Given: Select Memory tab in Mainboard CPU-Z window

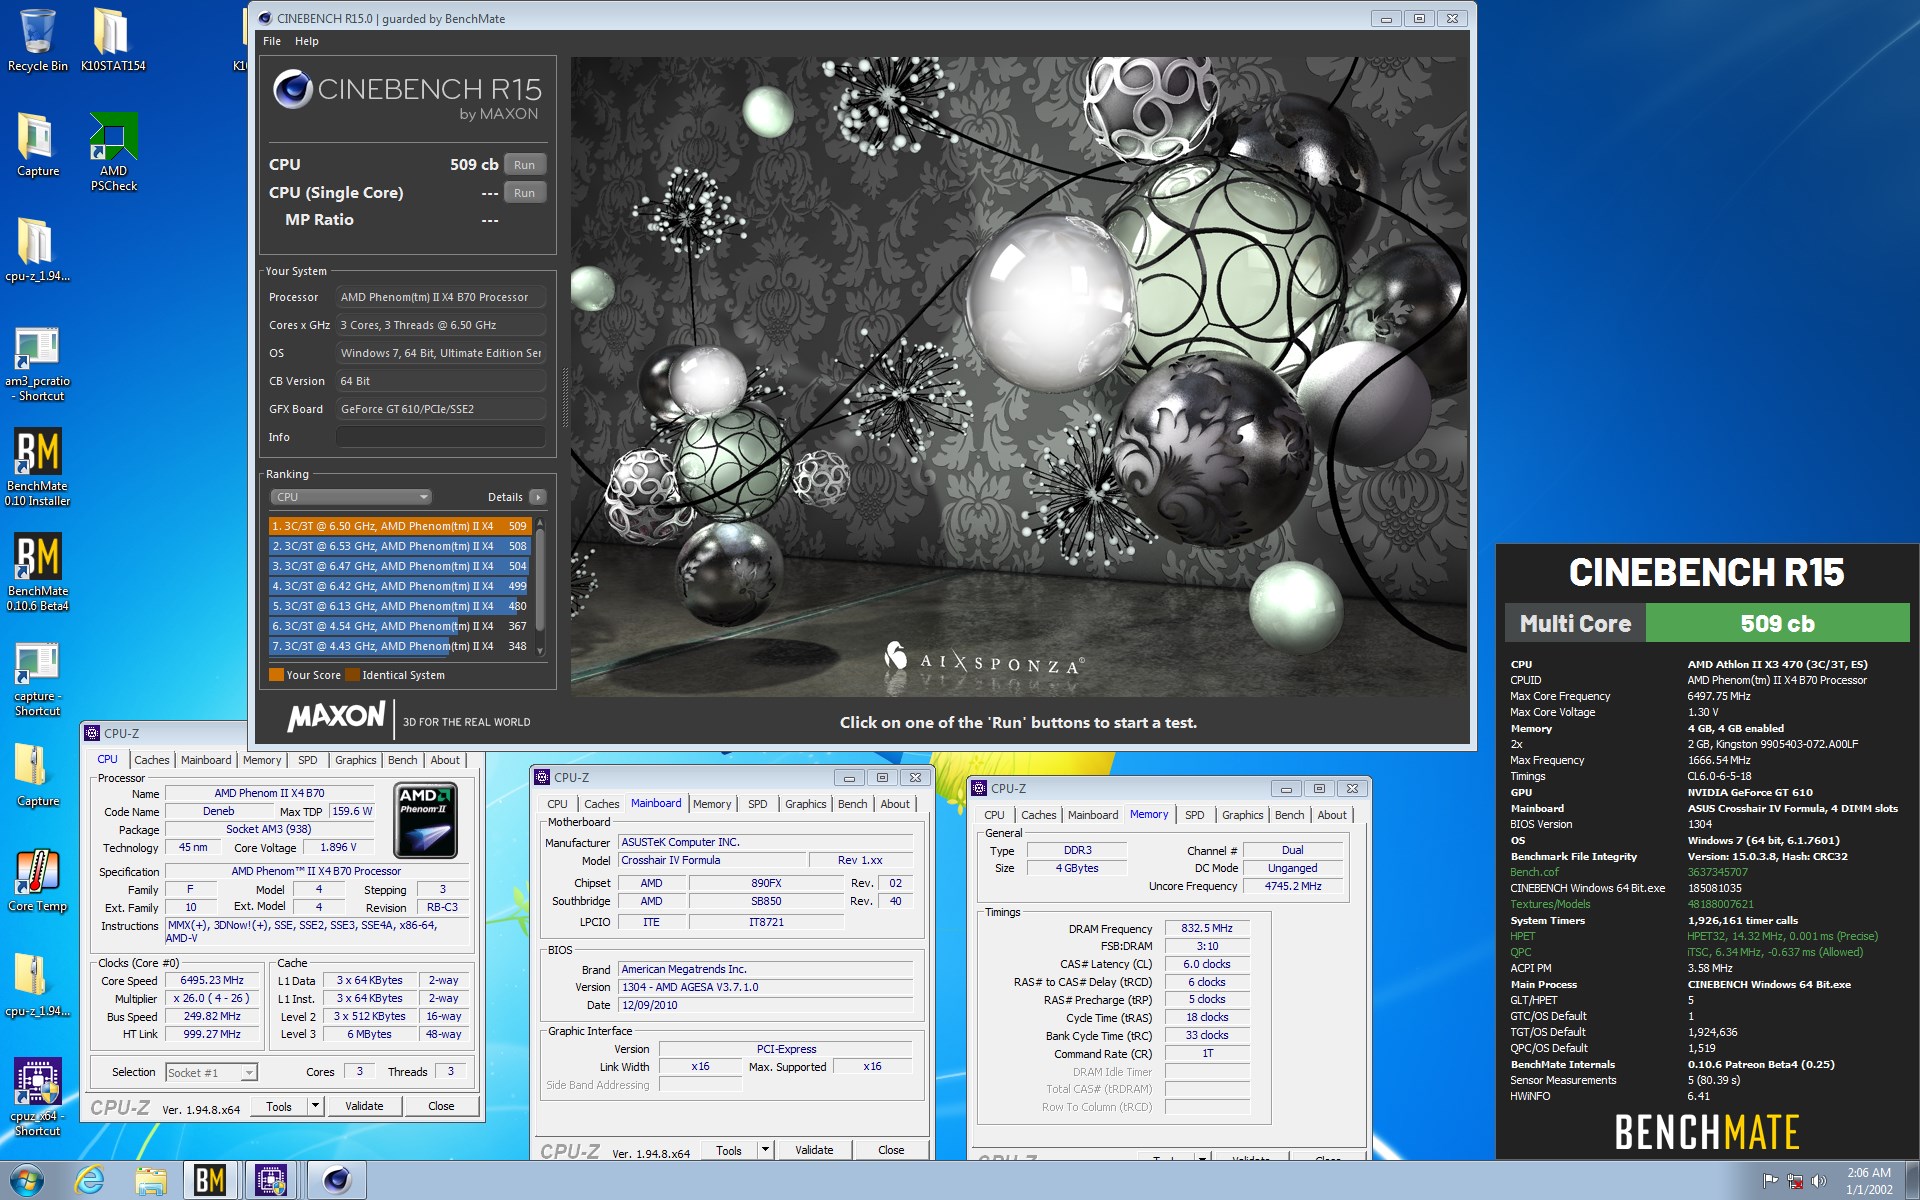Looking at the screenshot, I should pyautogui.click(x=712, y=804).
